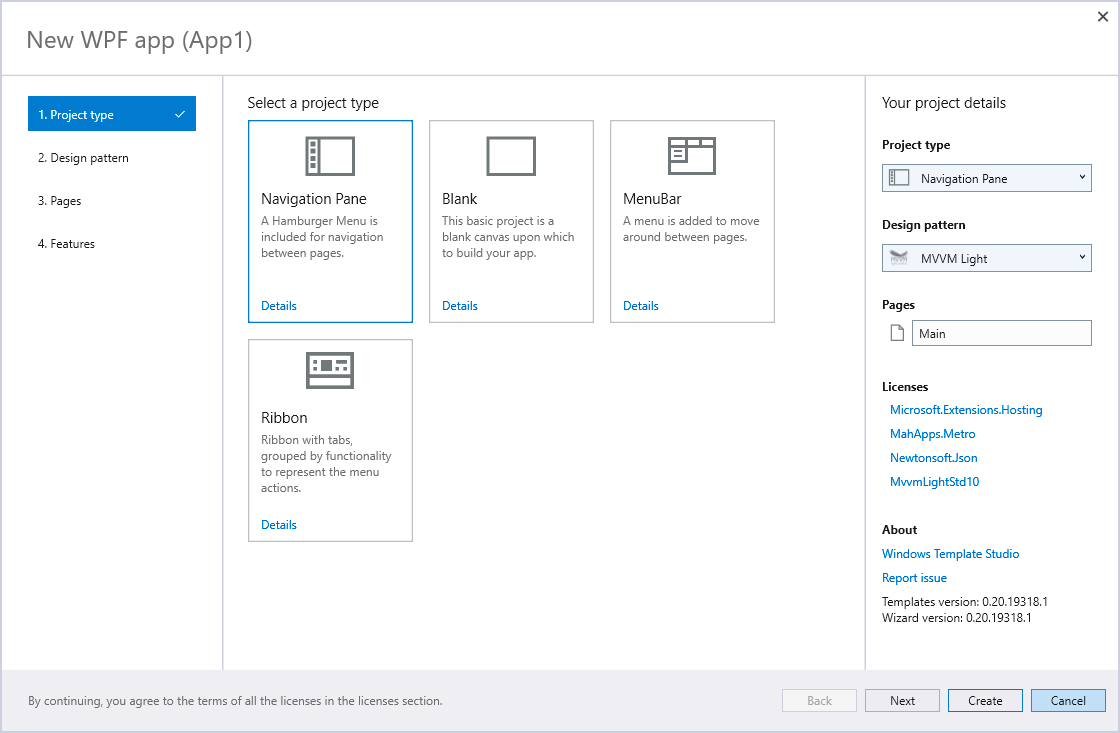
Task: Go to step 1. Project type
Action: point(111,114)
